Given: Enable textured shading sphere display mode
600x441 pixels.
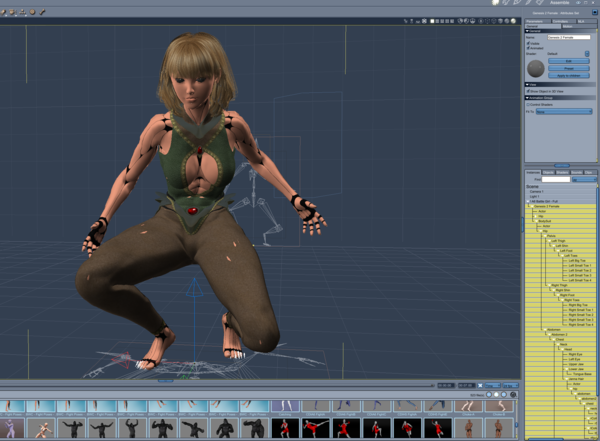Looking at the screenshot, I should [513, 21].
